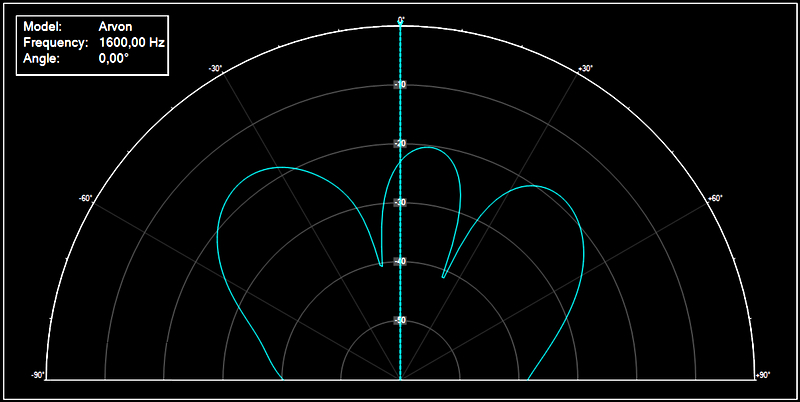
Task: Select the -30 dB ring label
Action: [400, 203]
